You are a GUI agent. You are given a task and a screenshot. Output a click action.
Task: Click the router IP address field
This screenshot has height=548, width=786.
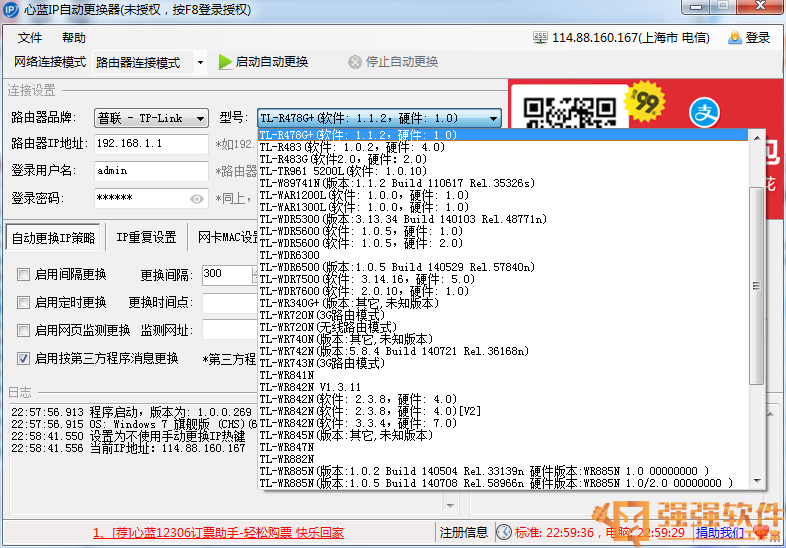[x=151, y=144]
